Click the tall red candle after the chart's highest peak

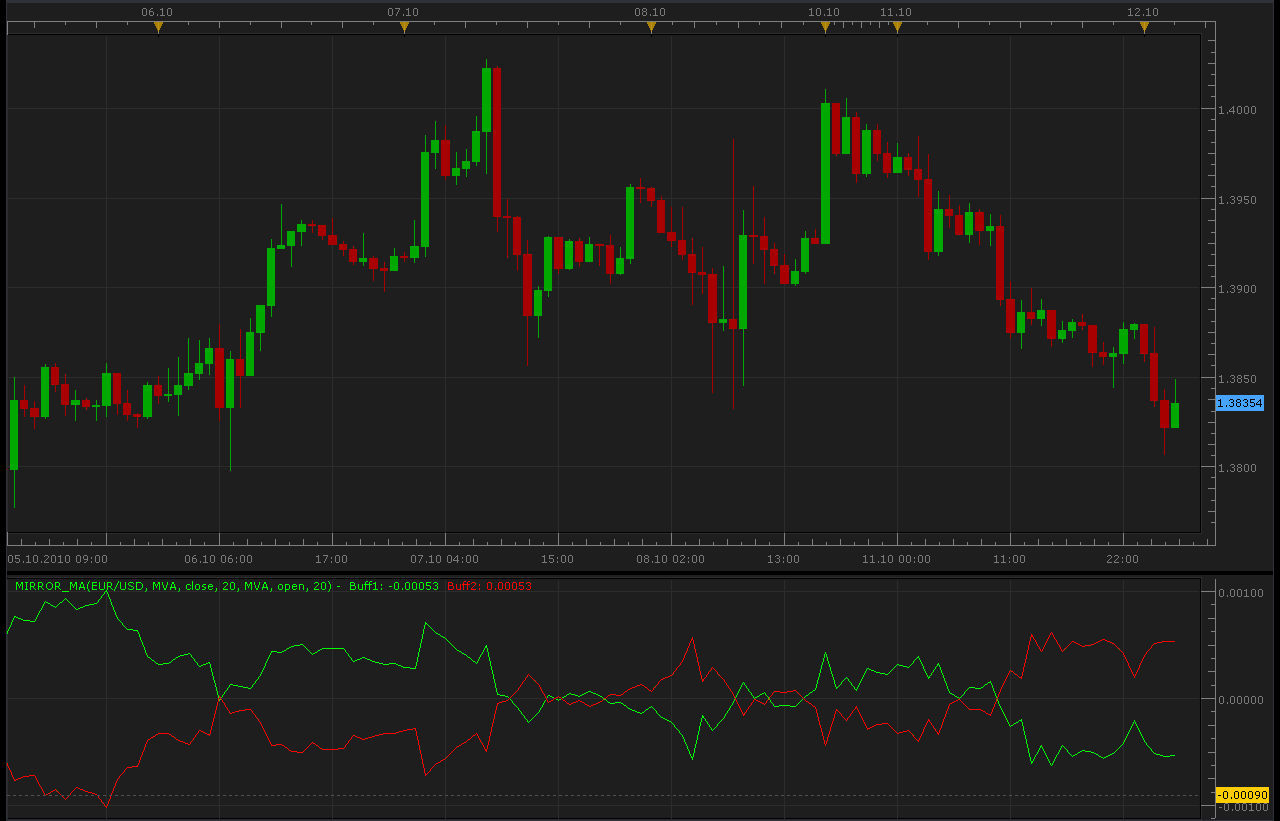tap(497, 142)
